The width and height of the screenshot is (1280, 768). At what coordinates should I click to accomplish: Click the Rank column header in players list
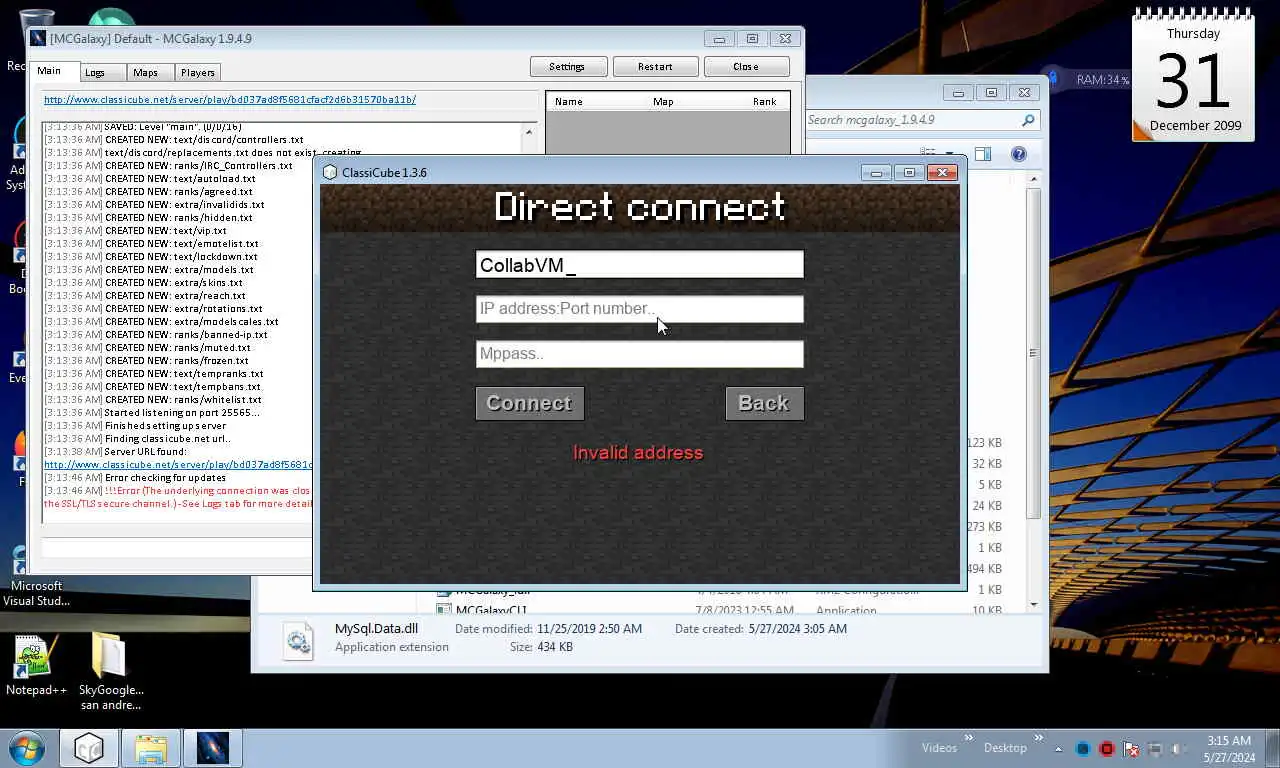click(765, 101)
